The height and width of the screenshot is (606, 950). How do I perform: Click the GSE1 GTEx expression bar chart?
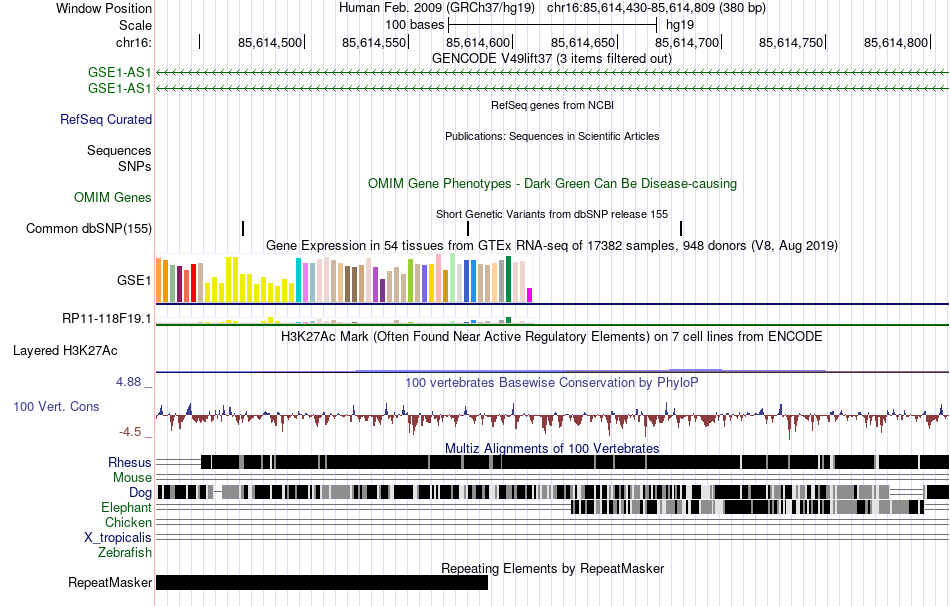(344, 279)
